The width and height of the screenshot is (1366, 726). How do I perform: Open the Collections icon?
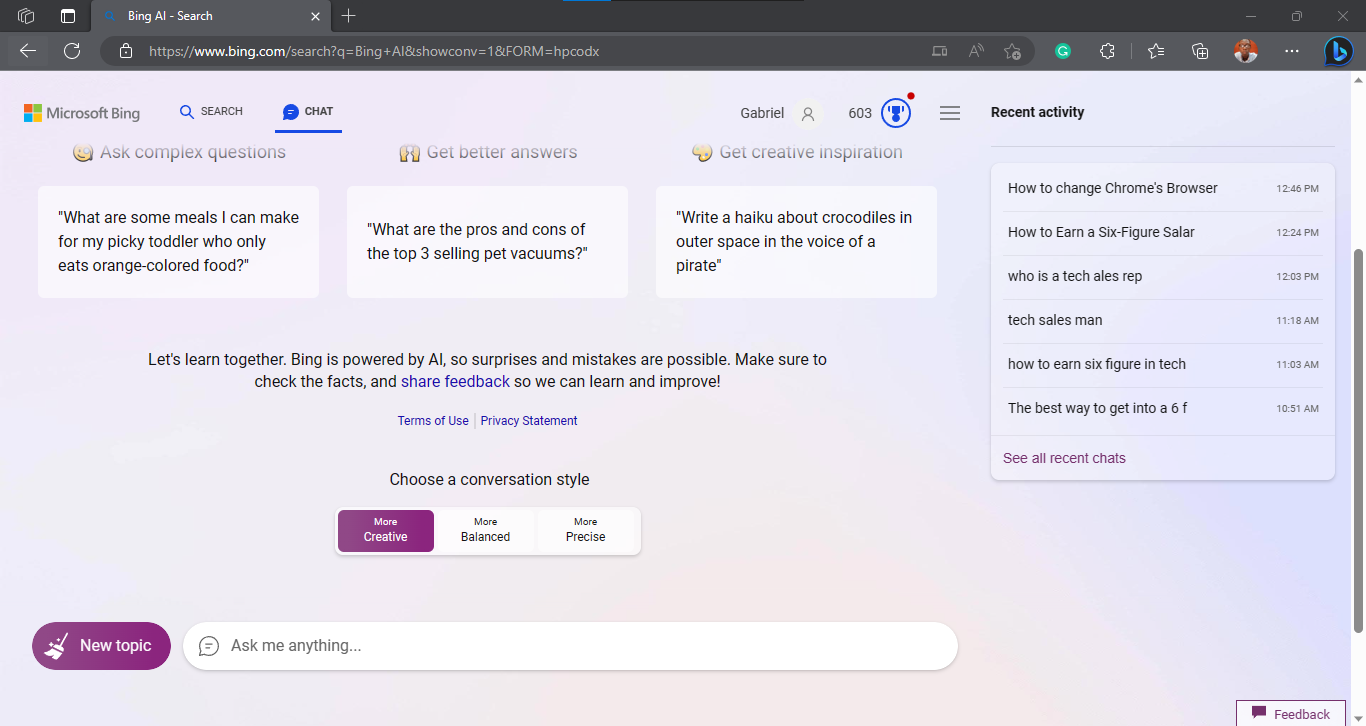point(1201,51)
